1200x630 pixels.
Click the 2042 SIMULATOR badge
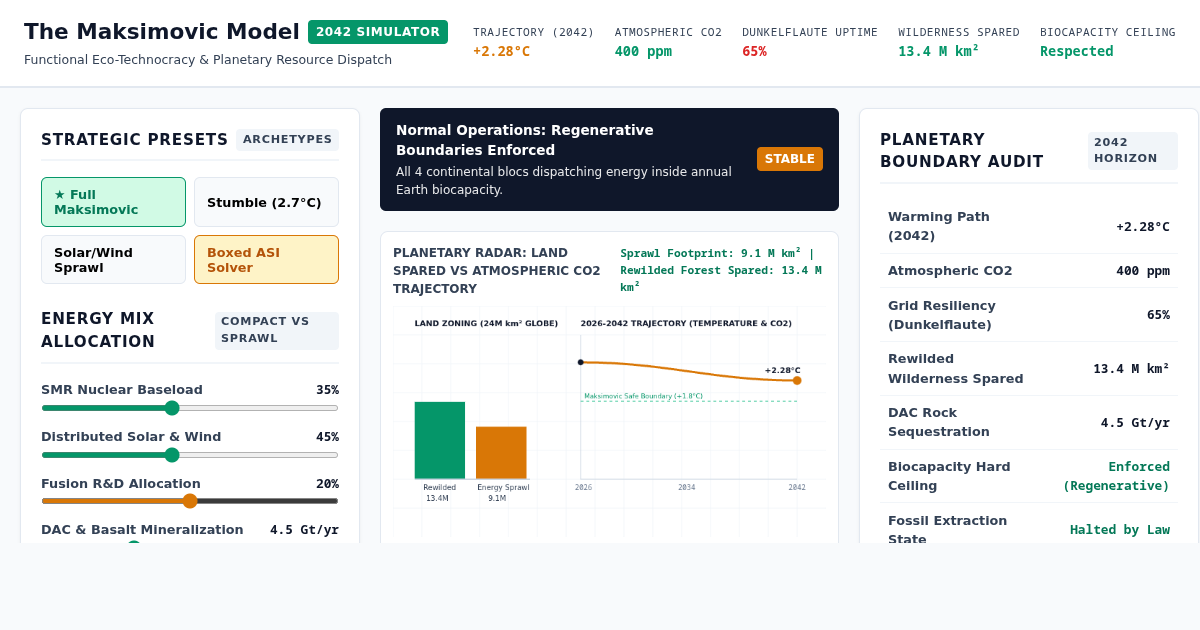378,32
